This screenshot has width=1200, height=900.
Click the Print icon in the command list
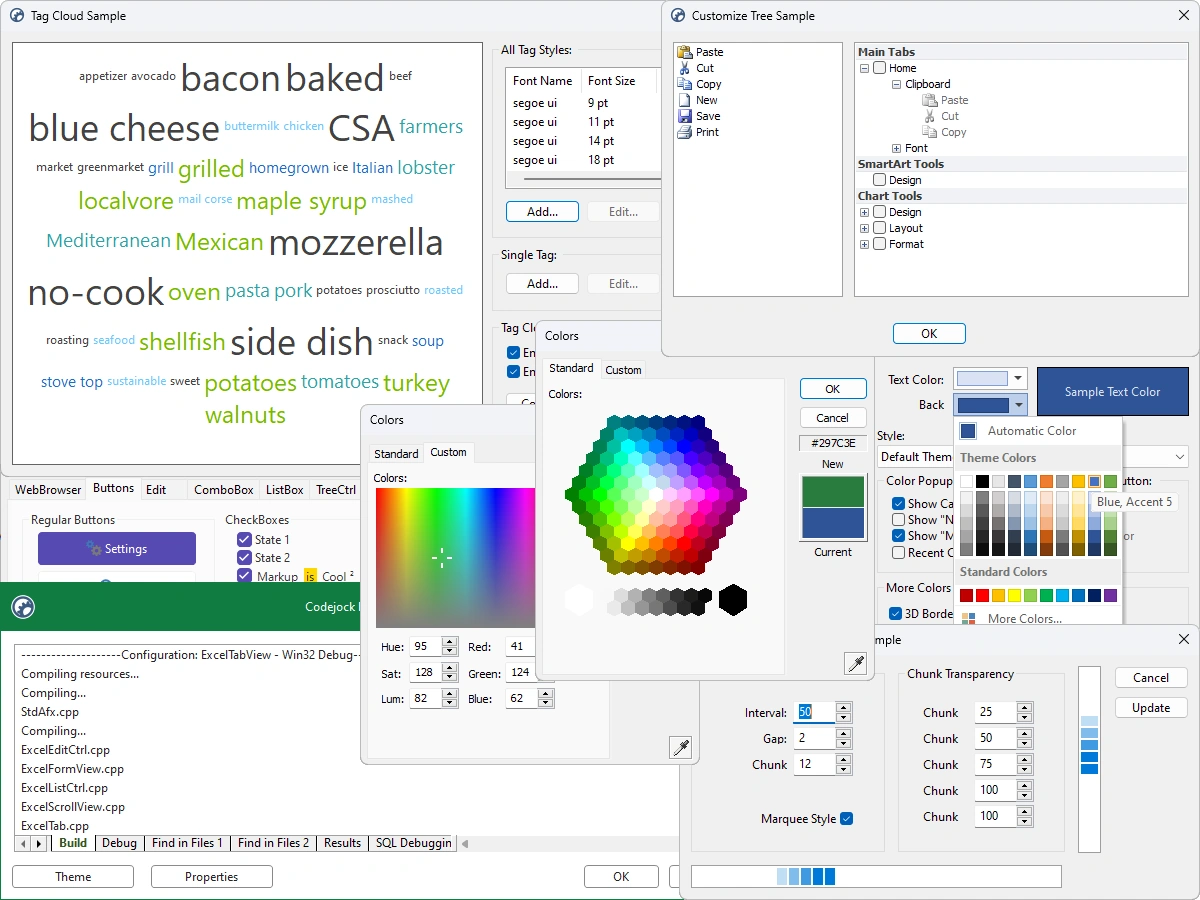tap(684, 132)
